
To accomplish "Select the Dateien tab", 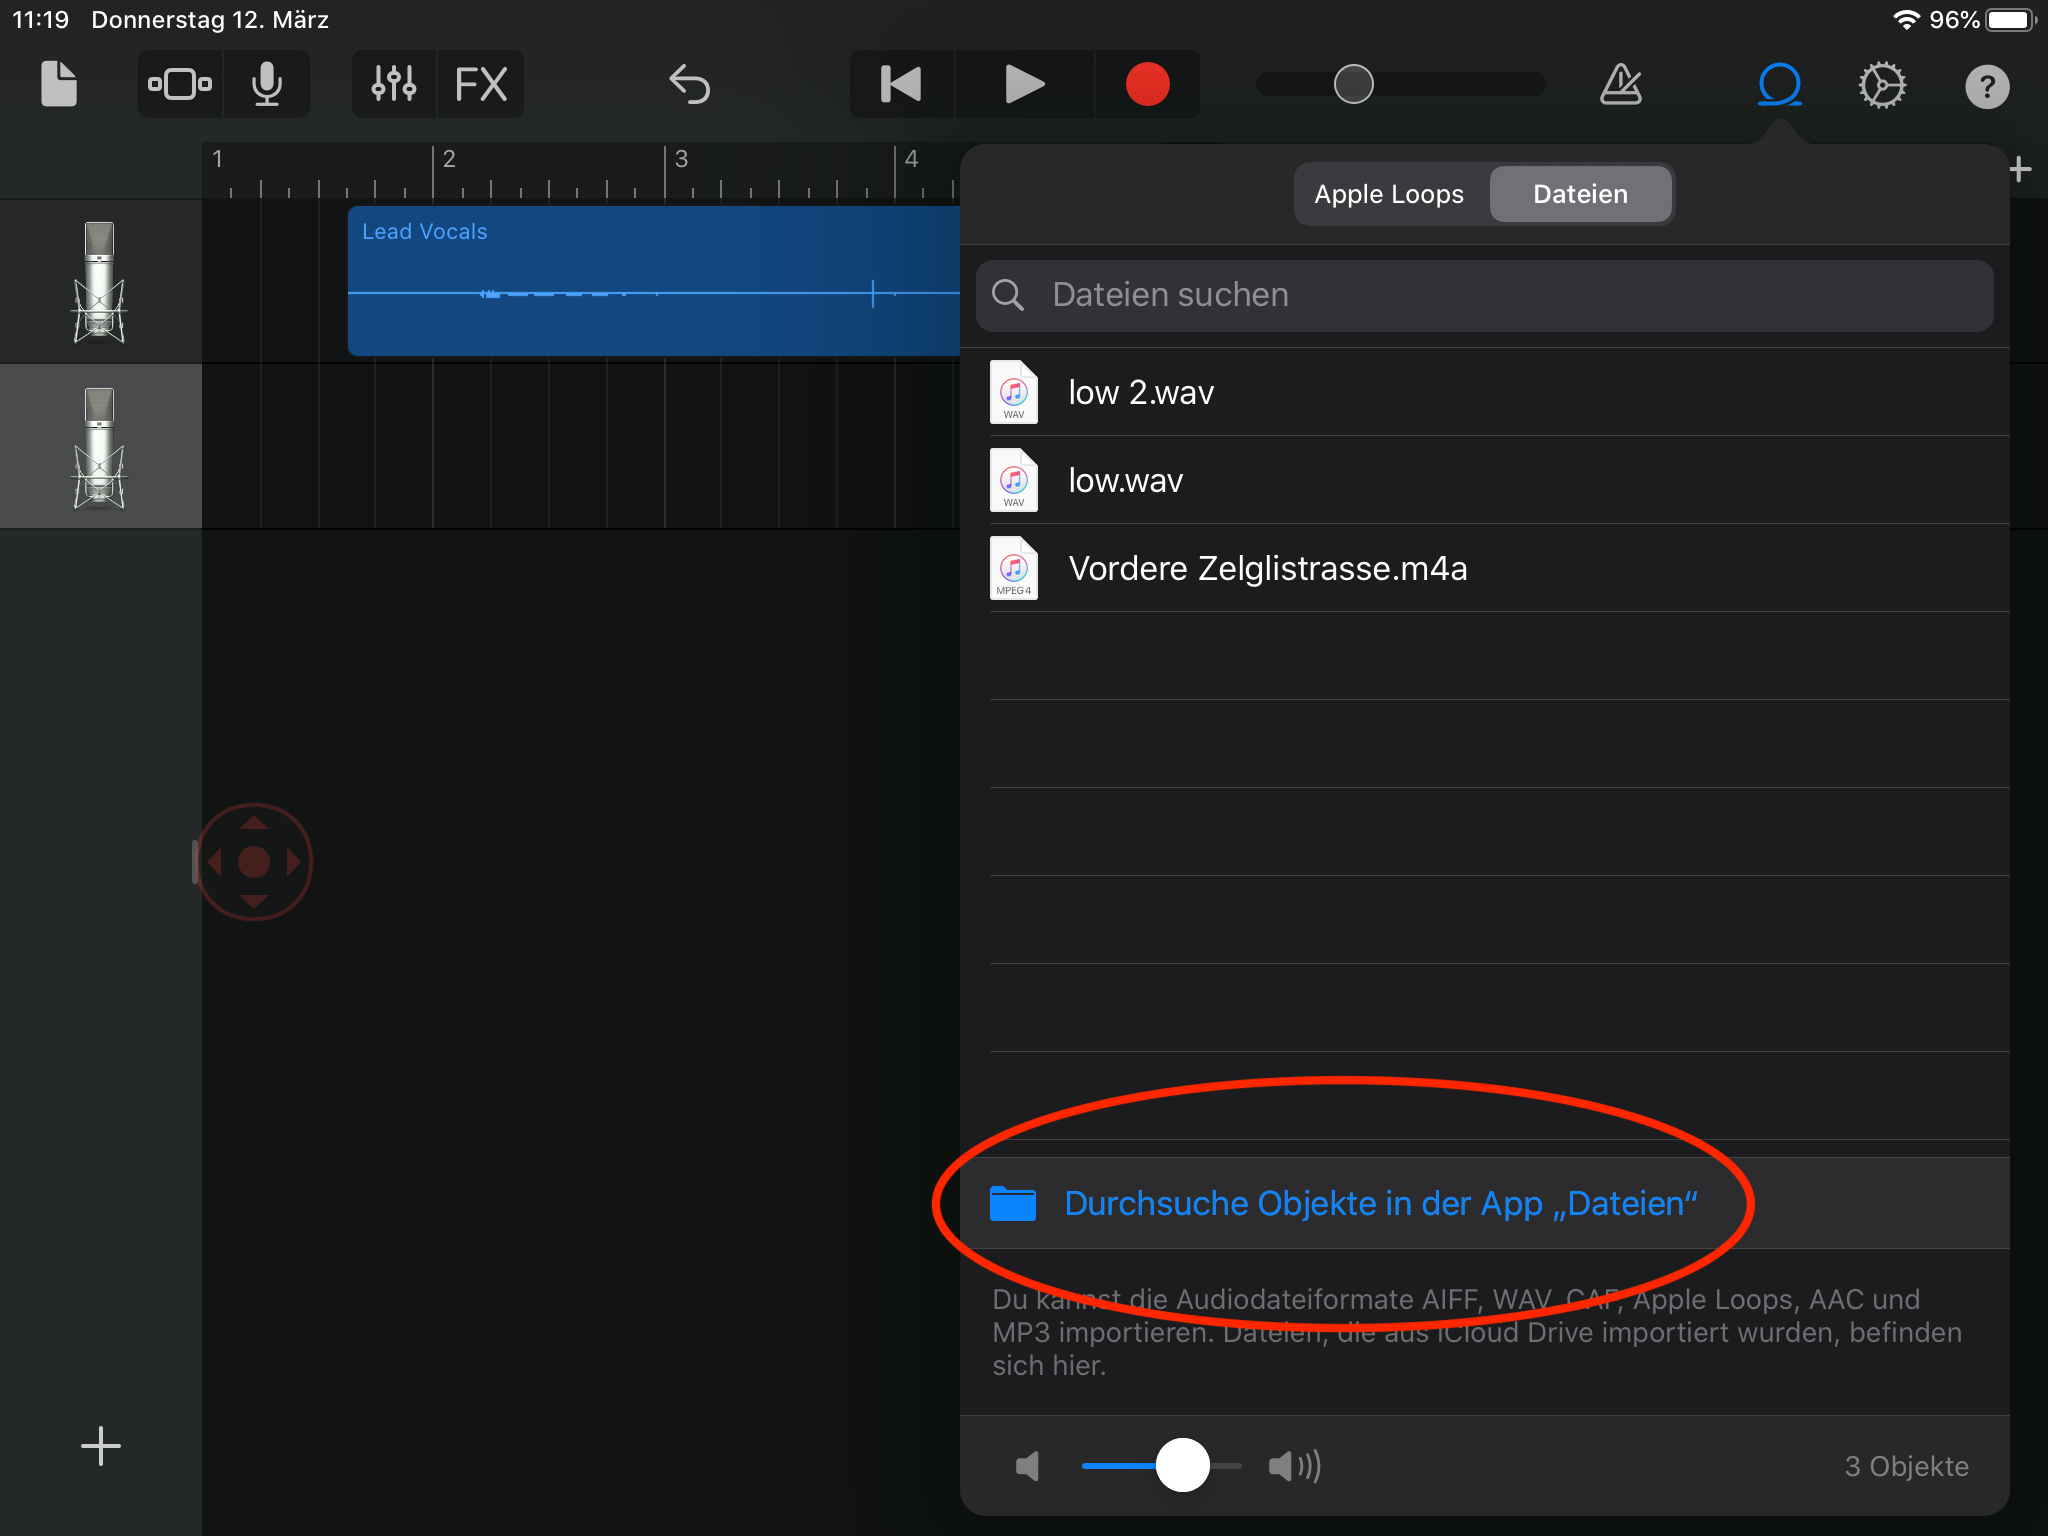I will (1580, 194).
